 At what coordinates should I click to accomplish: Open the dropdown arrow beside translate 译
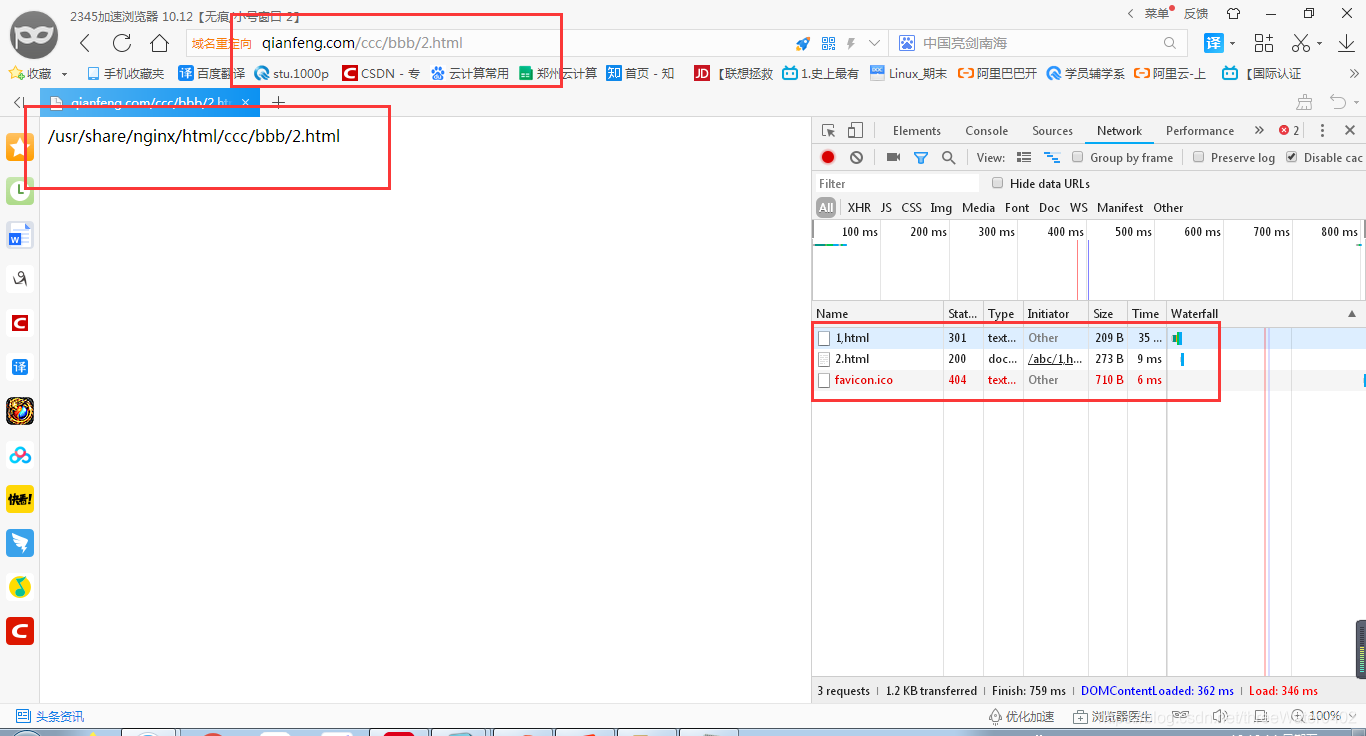pos(1233,43)
